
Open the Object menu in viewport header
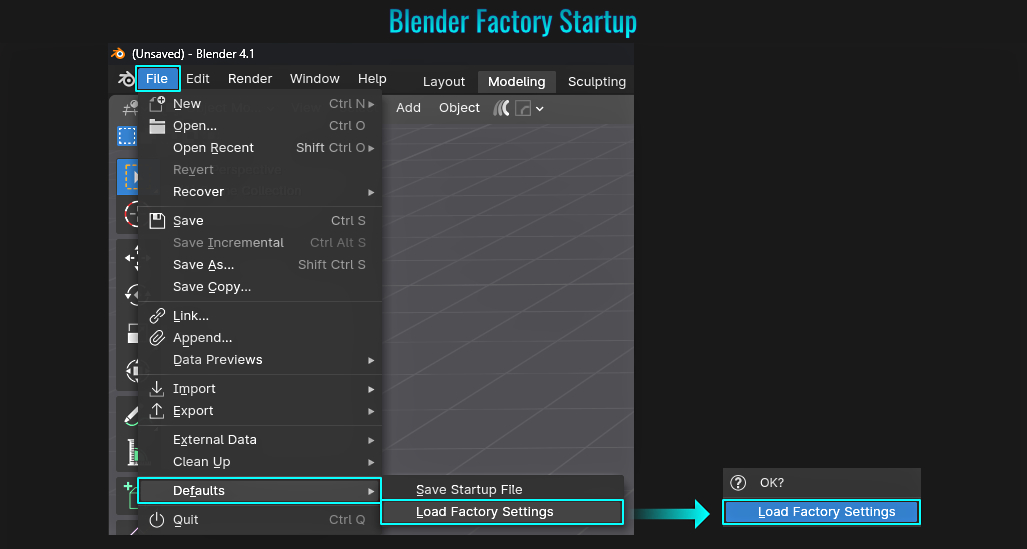pos(459,108)
